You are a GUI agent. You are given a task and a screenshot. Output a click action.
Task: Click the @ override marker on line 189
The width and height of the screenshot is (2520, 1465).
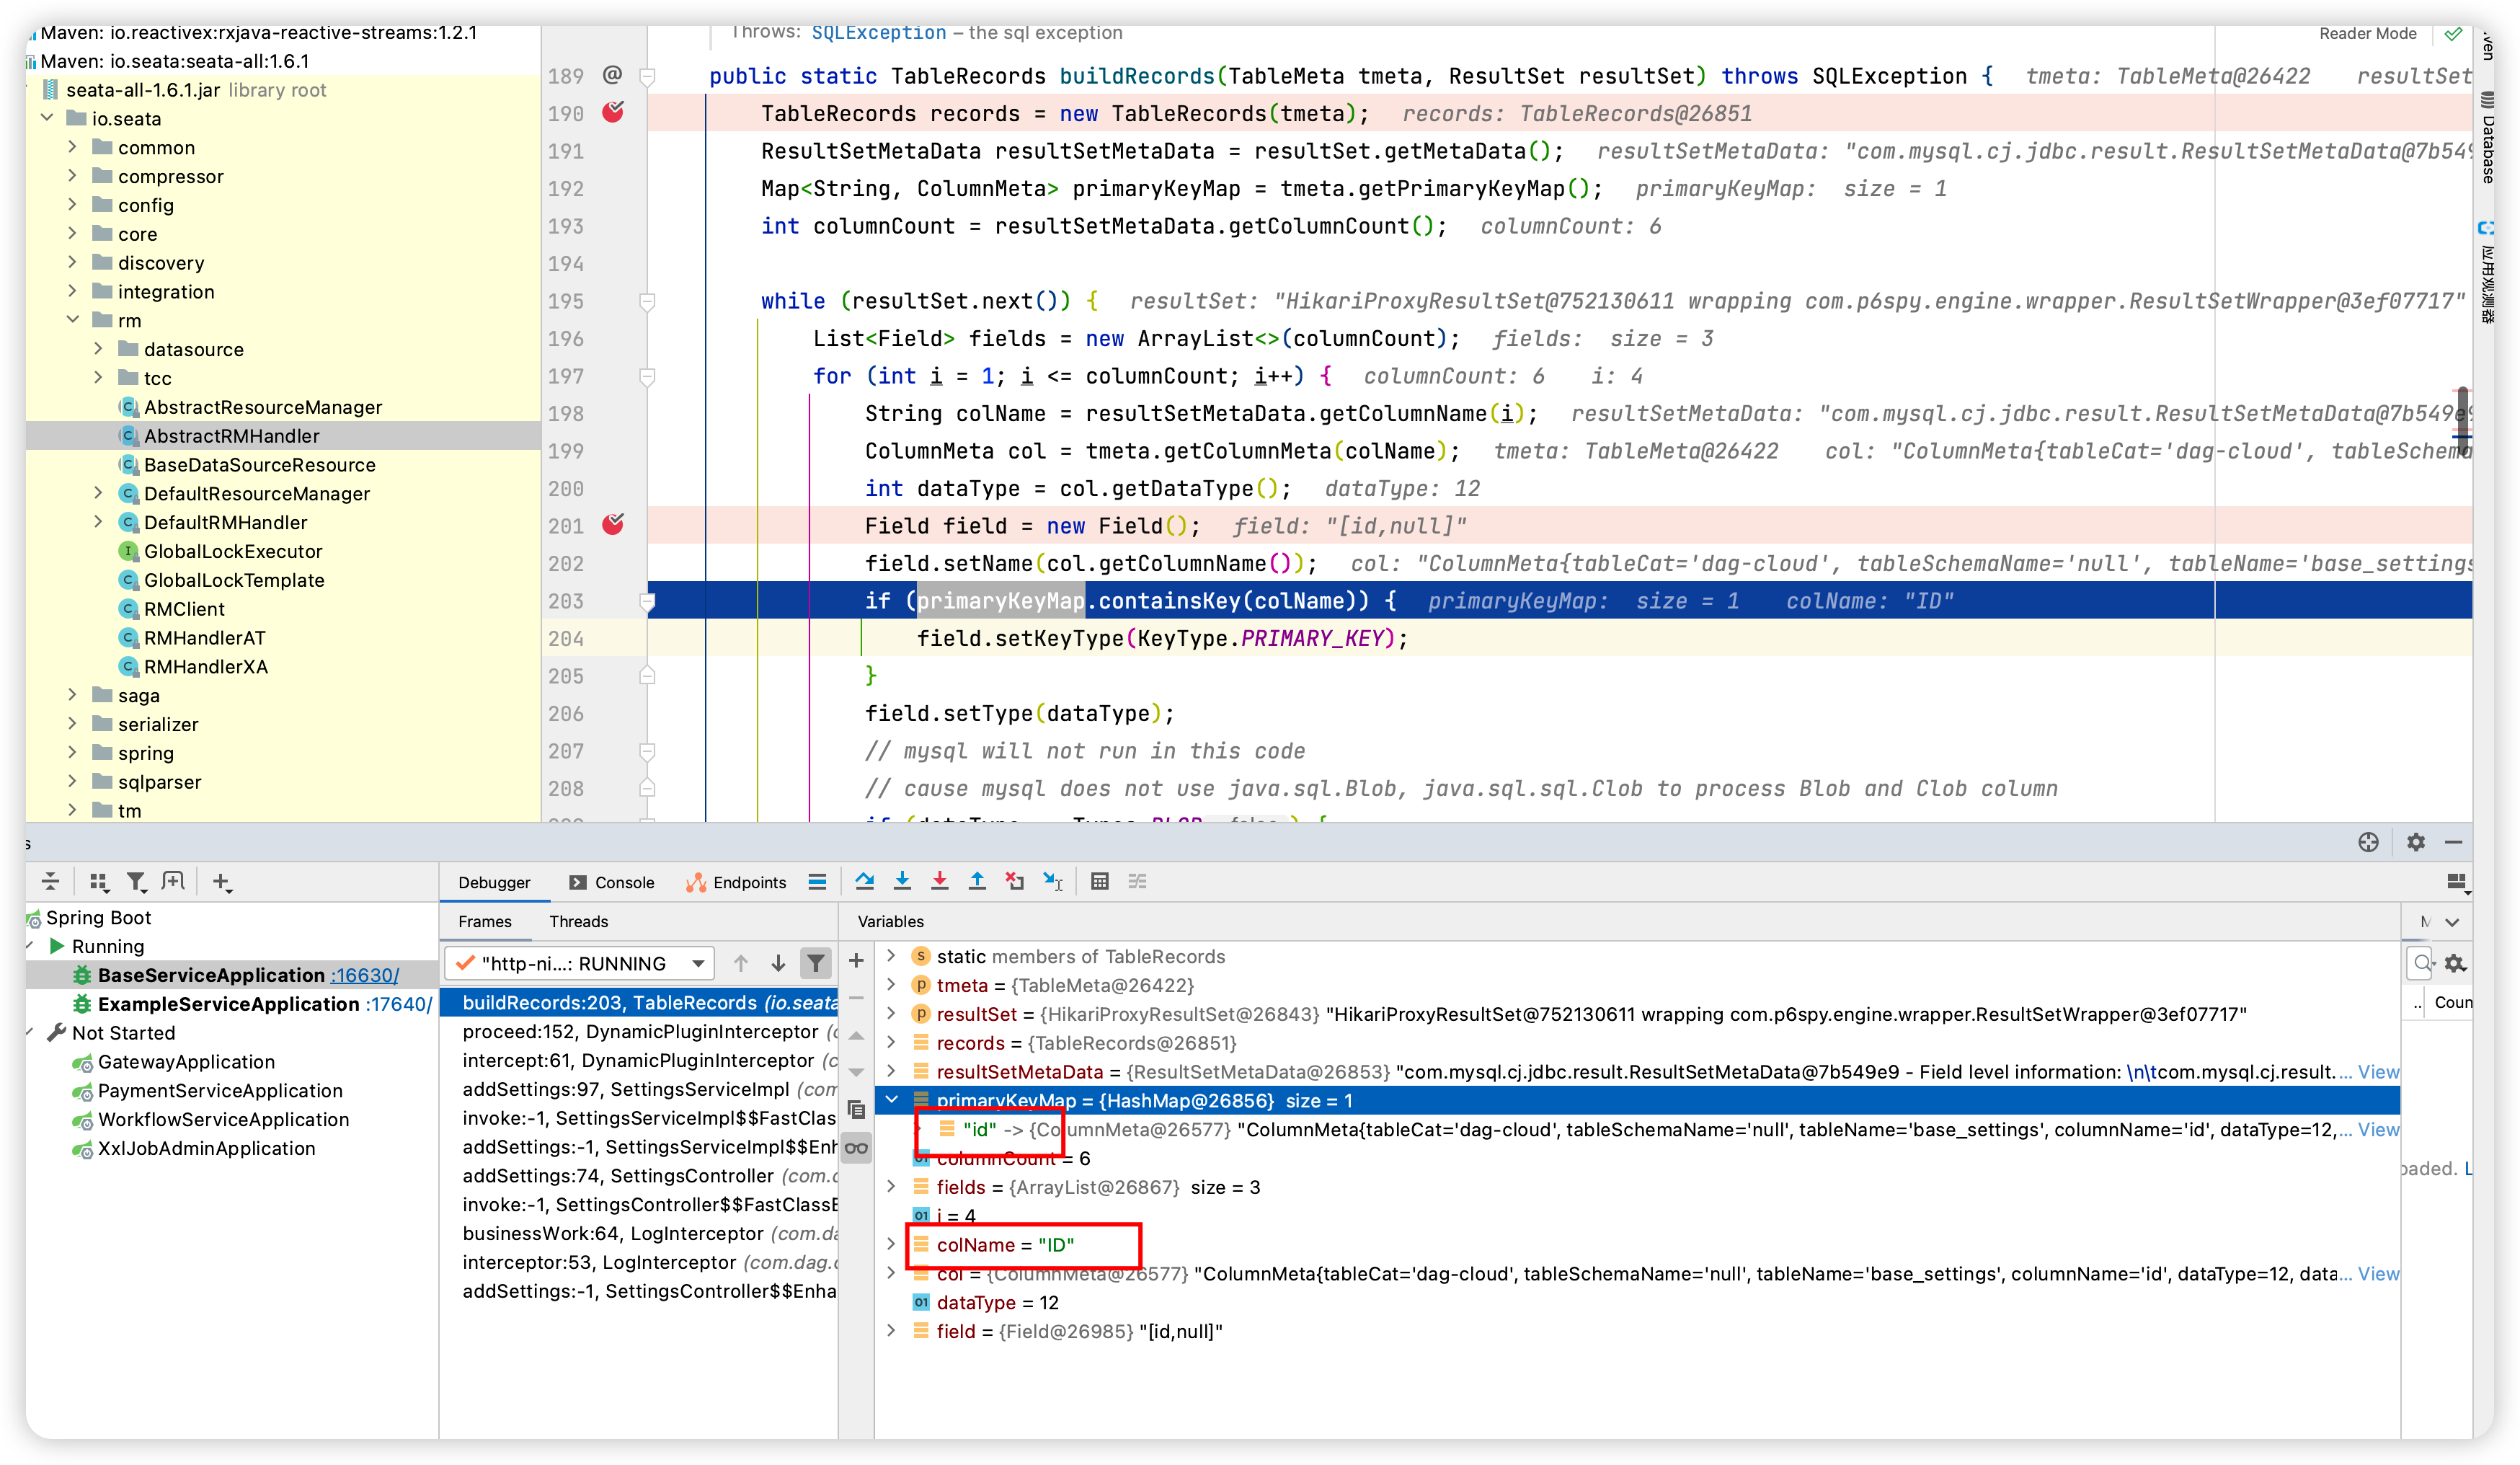pos(613,75)
